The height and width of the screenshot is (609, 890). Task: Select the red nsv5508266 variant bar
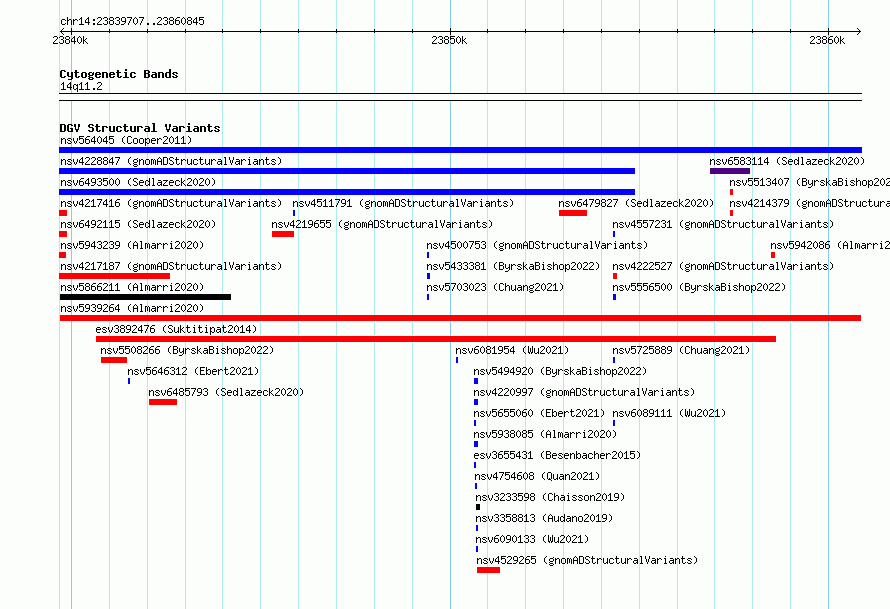[x=114, y=360]
